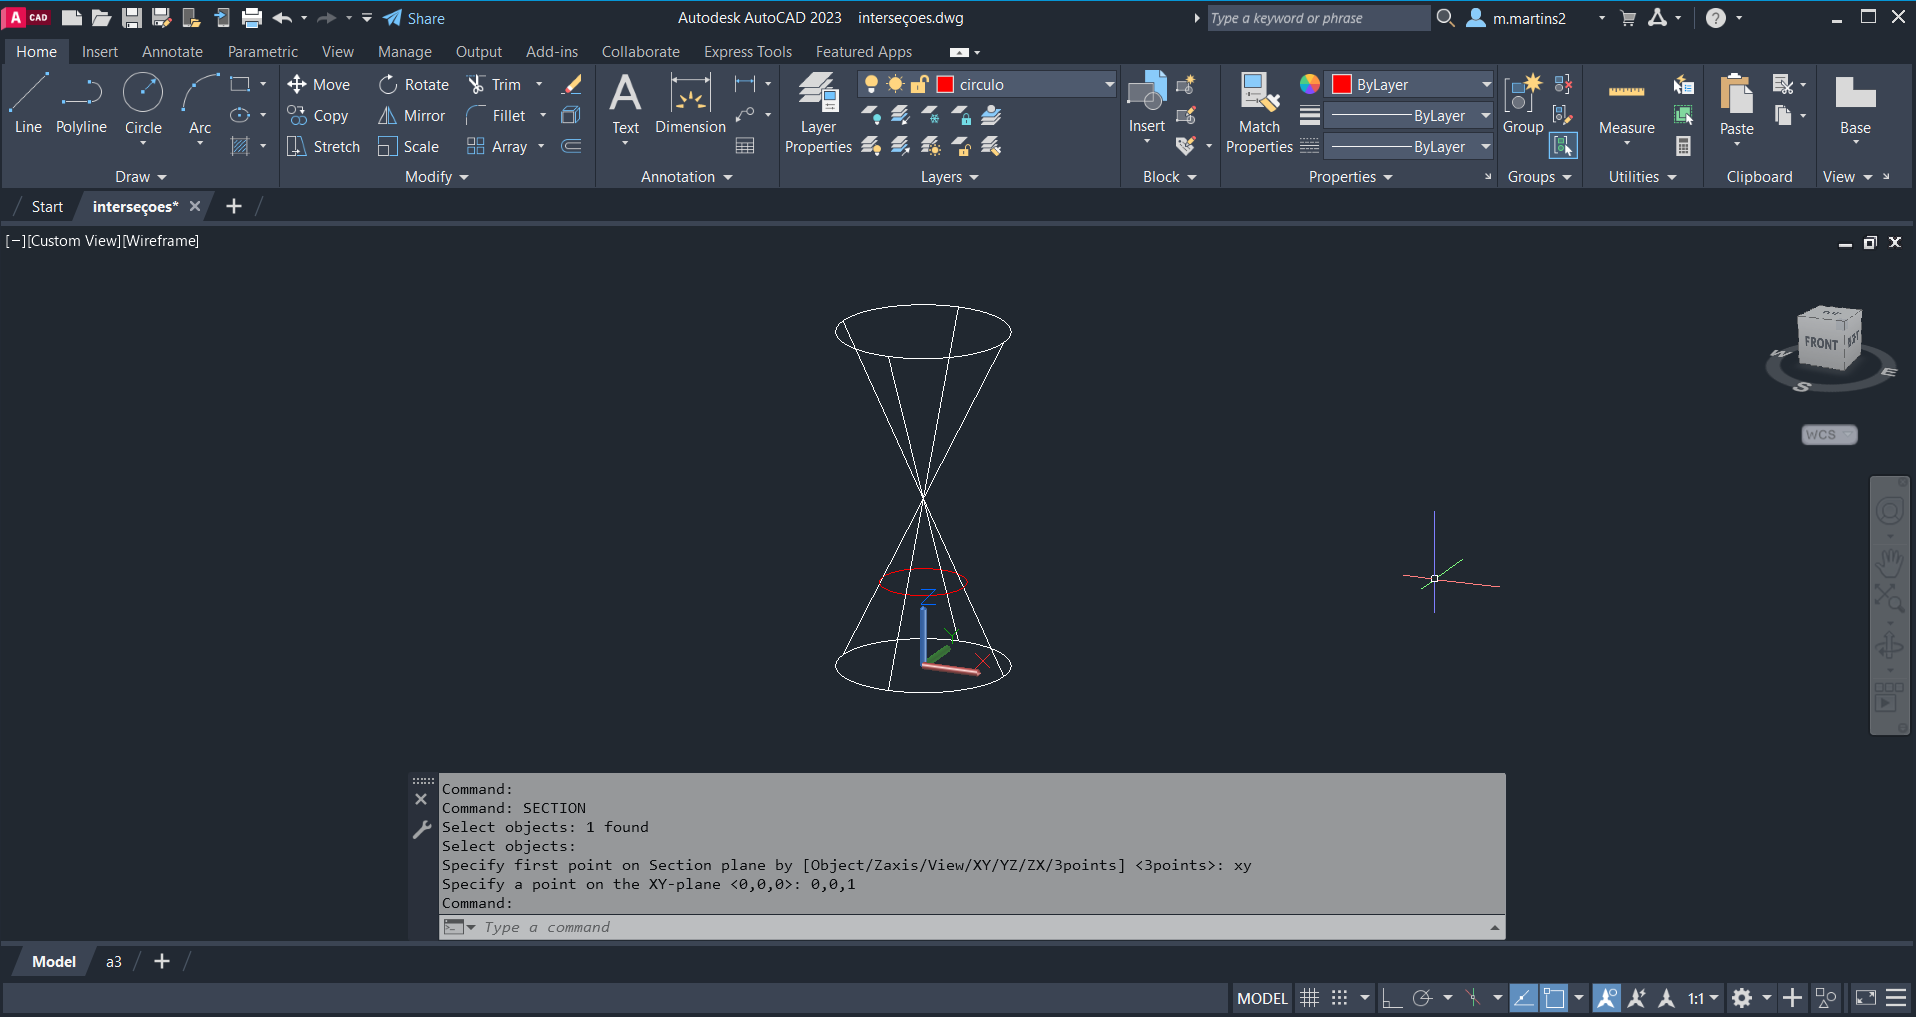Open the a3 layout tab
Image resolution: width=1916 pixels, height=1017 pixels.
(114, 962)
